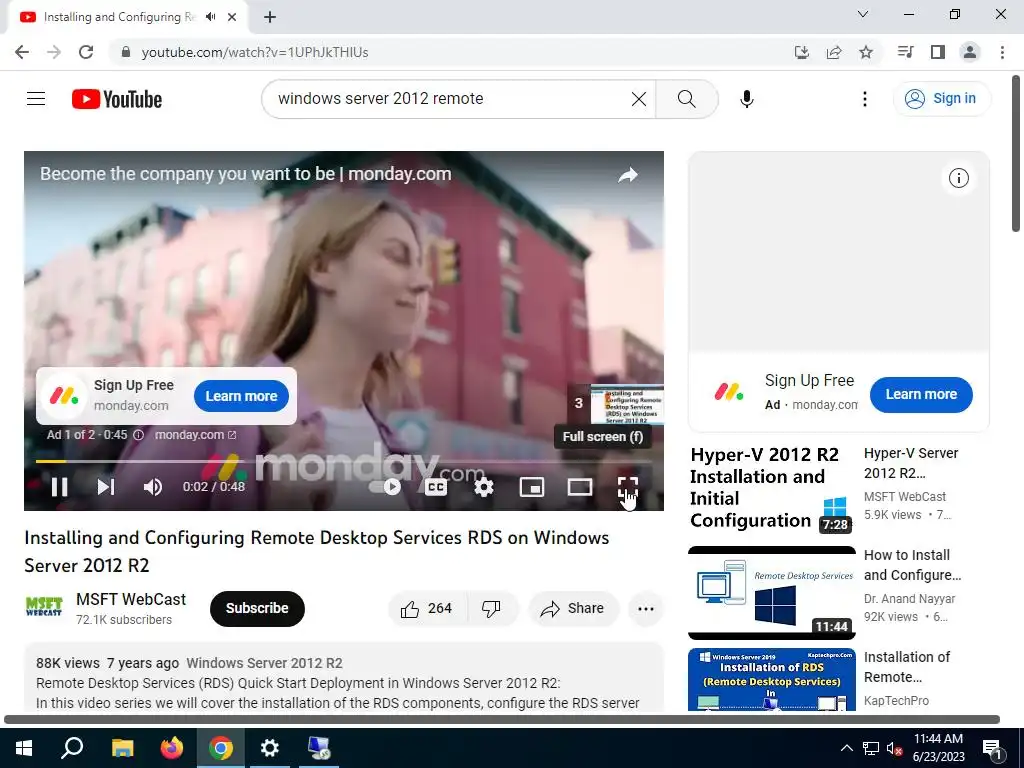
Task: Preview the upcoming video thumbnail in ad countdown
Action: coord(627,404)
